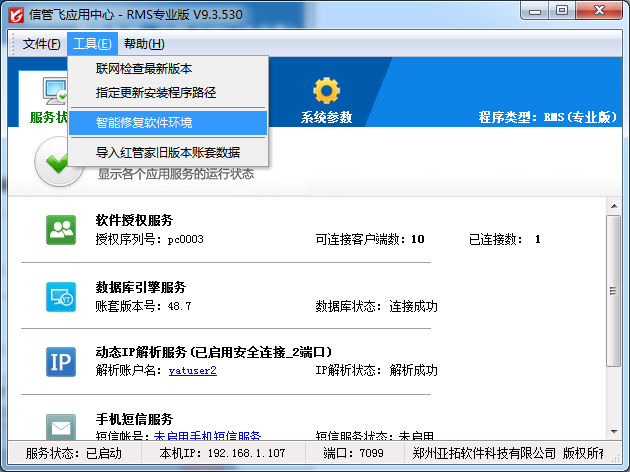Screen dimensions: 630x472
Task: Click the 系统参数 gear icon
Action: 326,91
